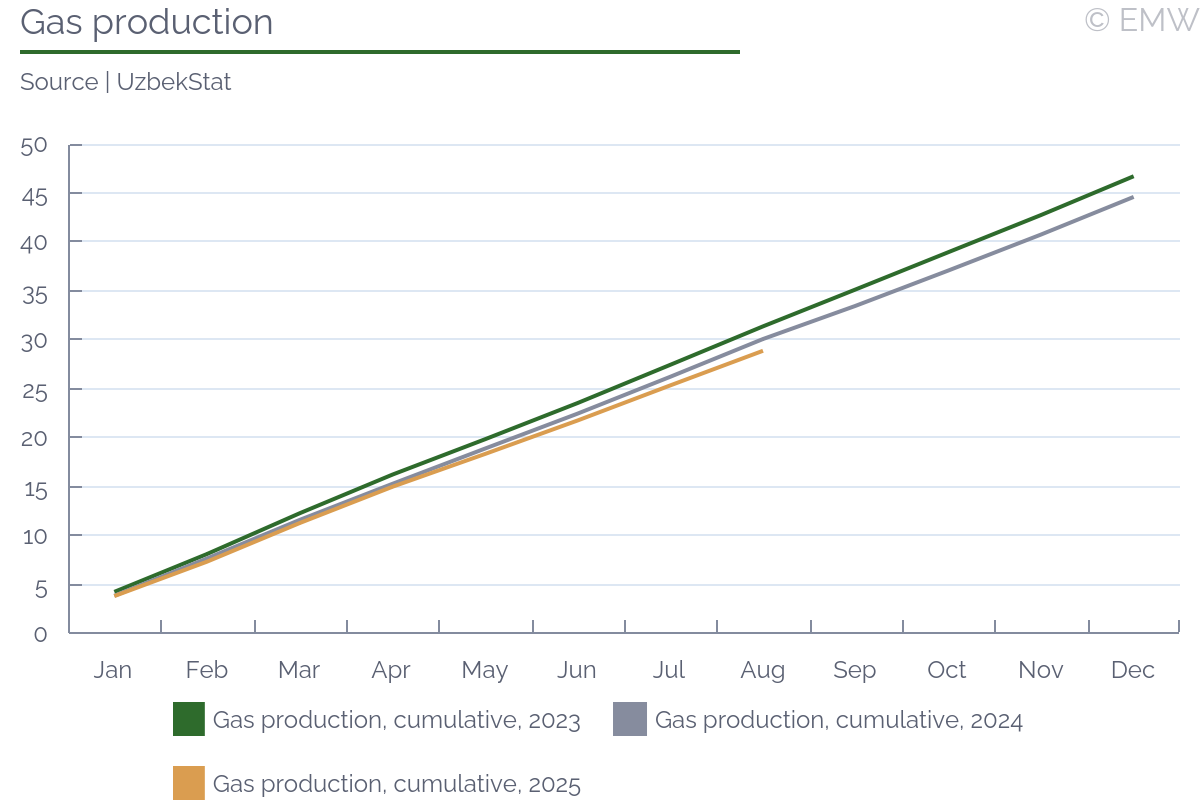Click the May month axis label
Screen dimensions: 1200x800
coord(485,670)
